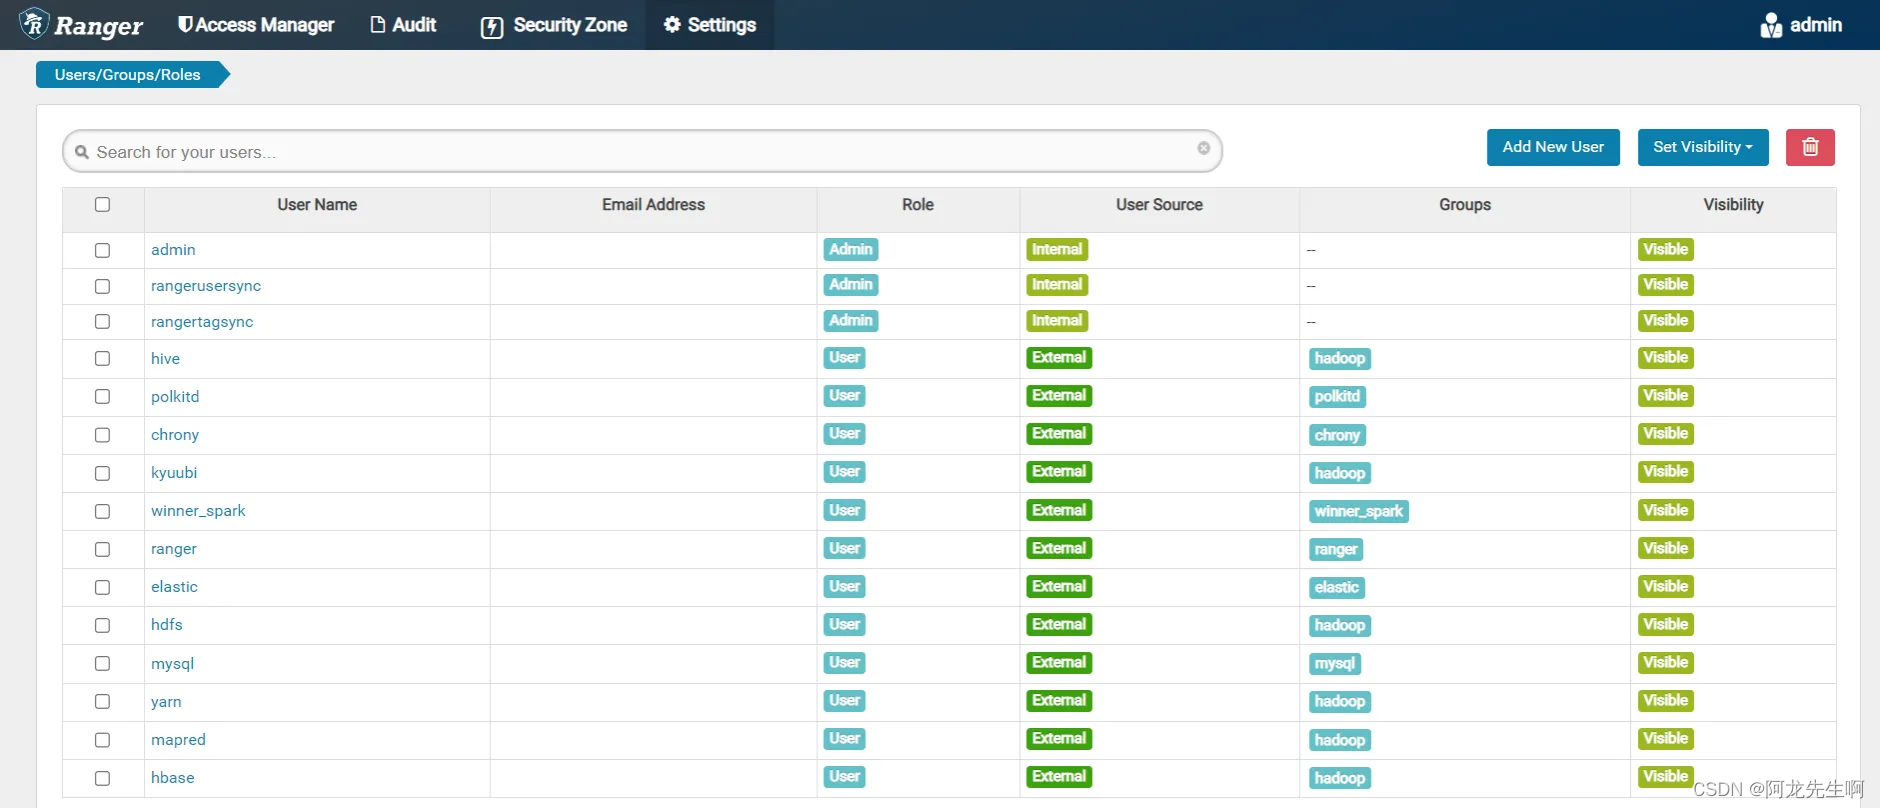
Task: Click the magnifier icon in search bar
Action: tap(82, 152)
